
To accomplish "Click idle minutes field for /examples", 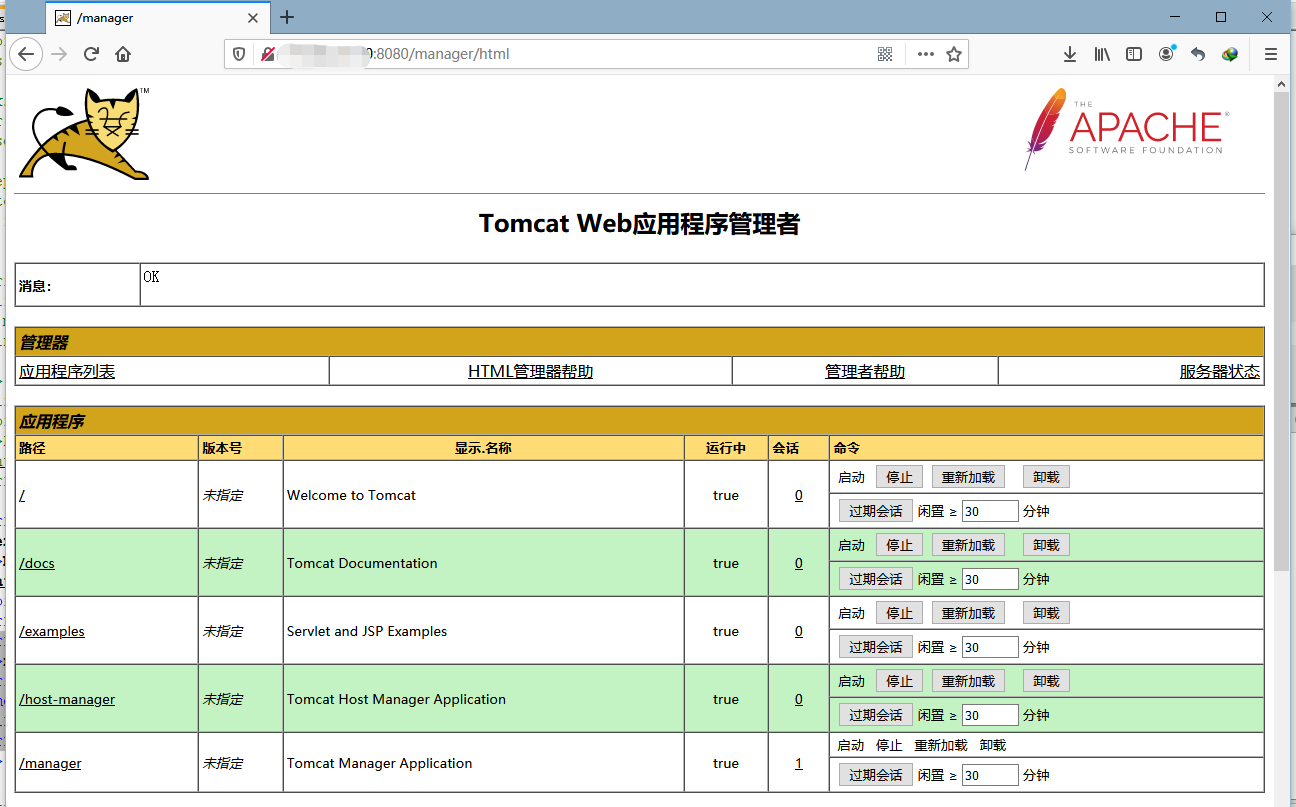I will pyautogui.click(x=990, y=647).
